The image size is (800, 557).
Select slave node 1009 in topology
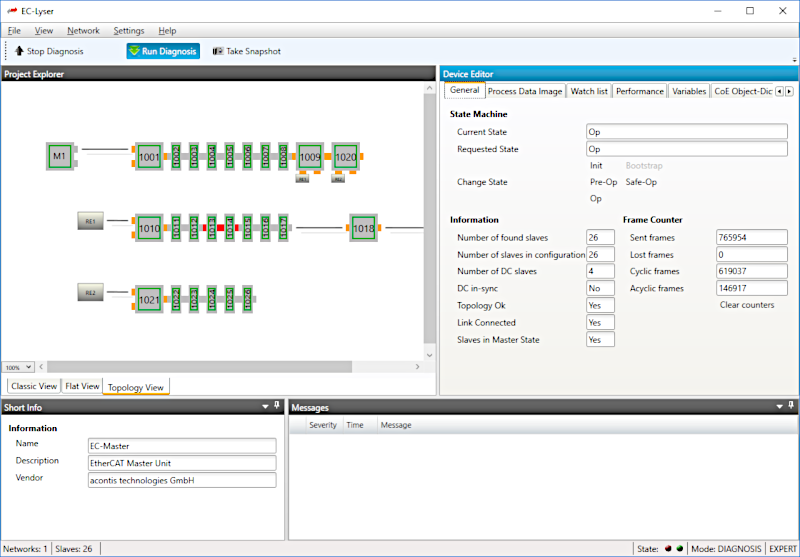pos(310,156)
